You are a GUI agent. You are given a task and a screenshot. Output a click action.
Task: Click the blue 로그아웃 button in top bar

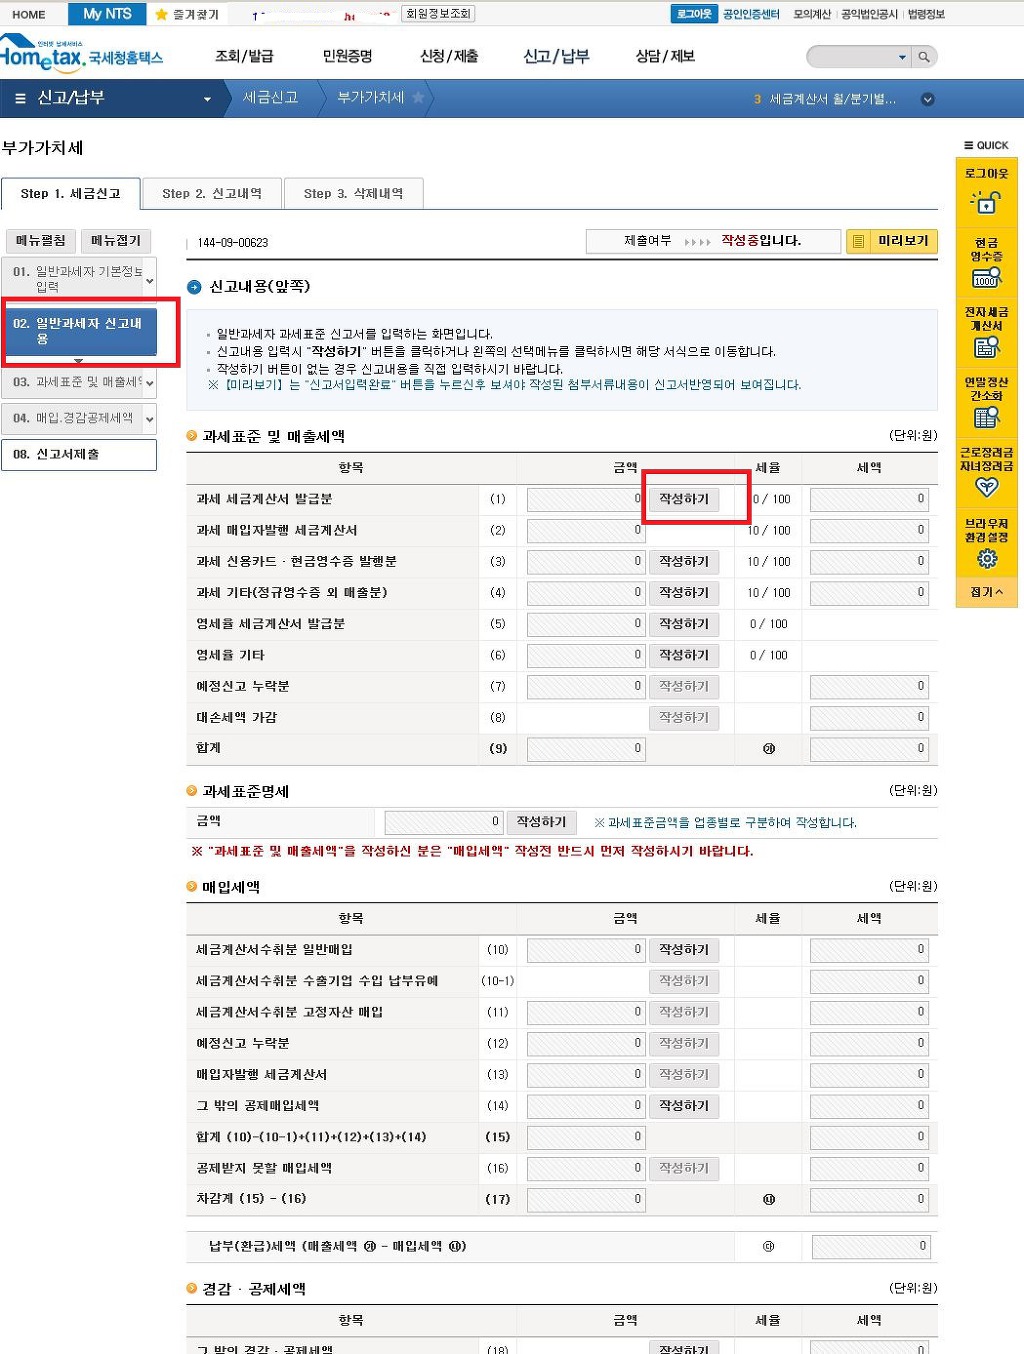[x=694, y=14]
